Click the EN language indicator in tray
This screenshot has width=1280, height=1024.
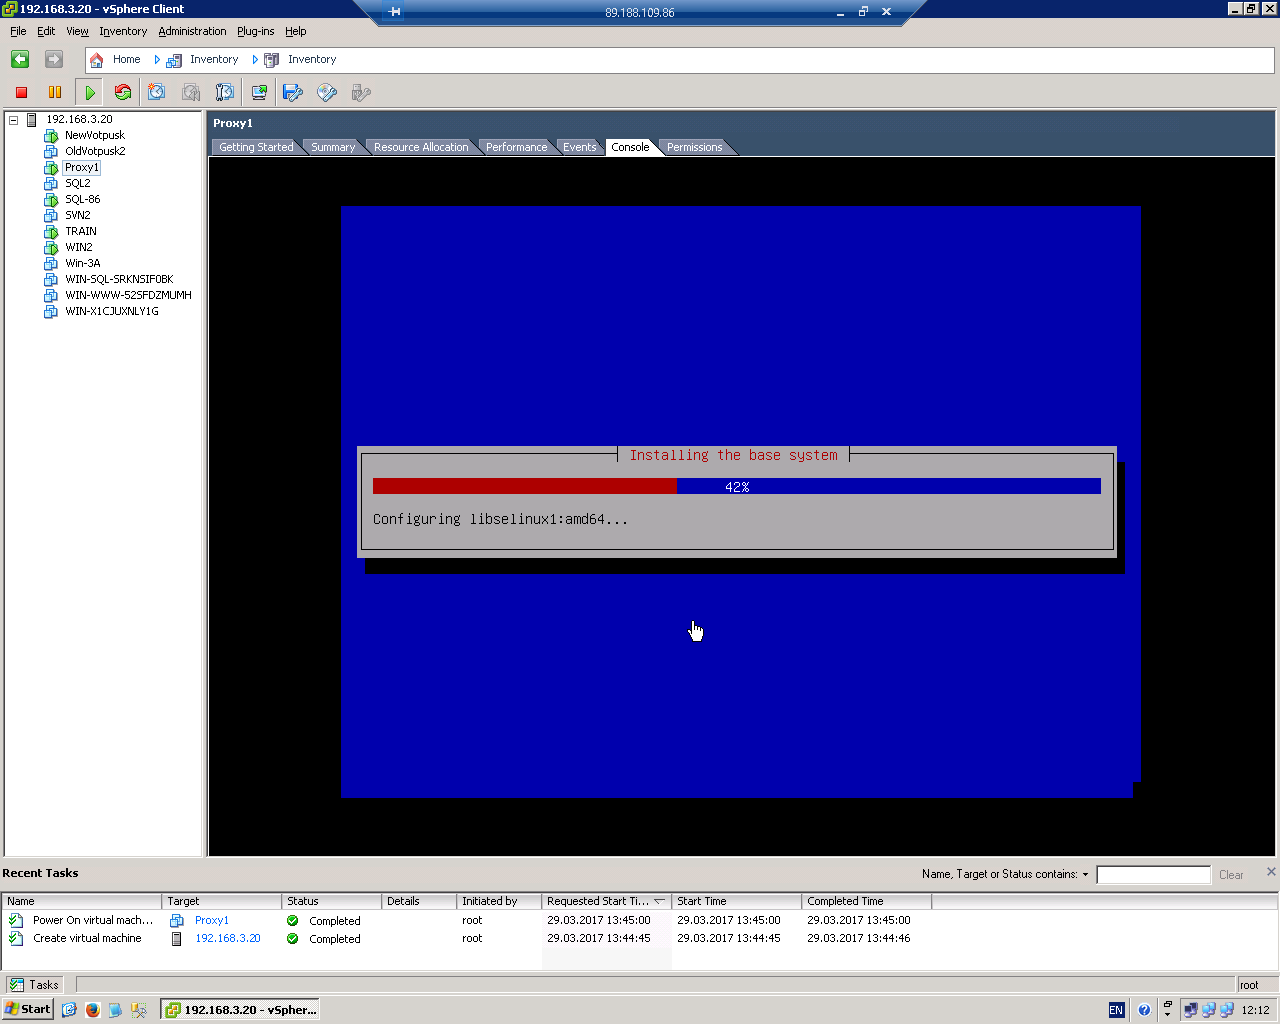(x=1116, y=1010)
